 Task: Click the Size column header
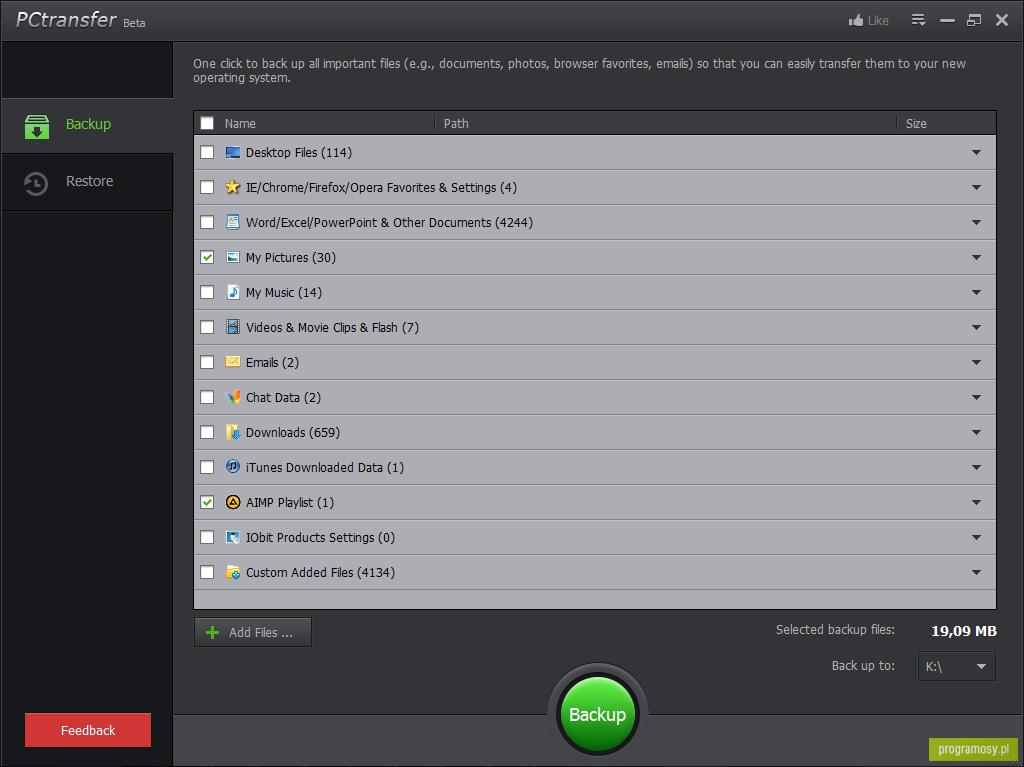click(x=916, y=123)
